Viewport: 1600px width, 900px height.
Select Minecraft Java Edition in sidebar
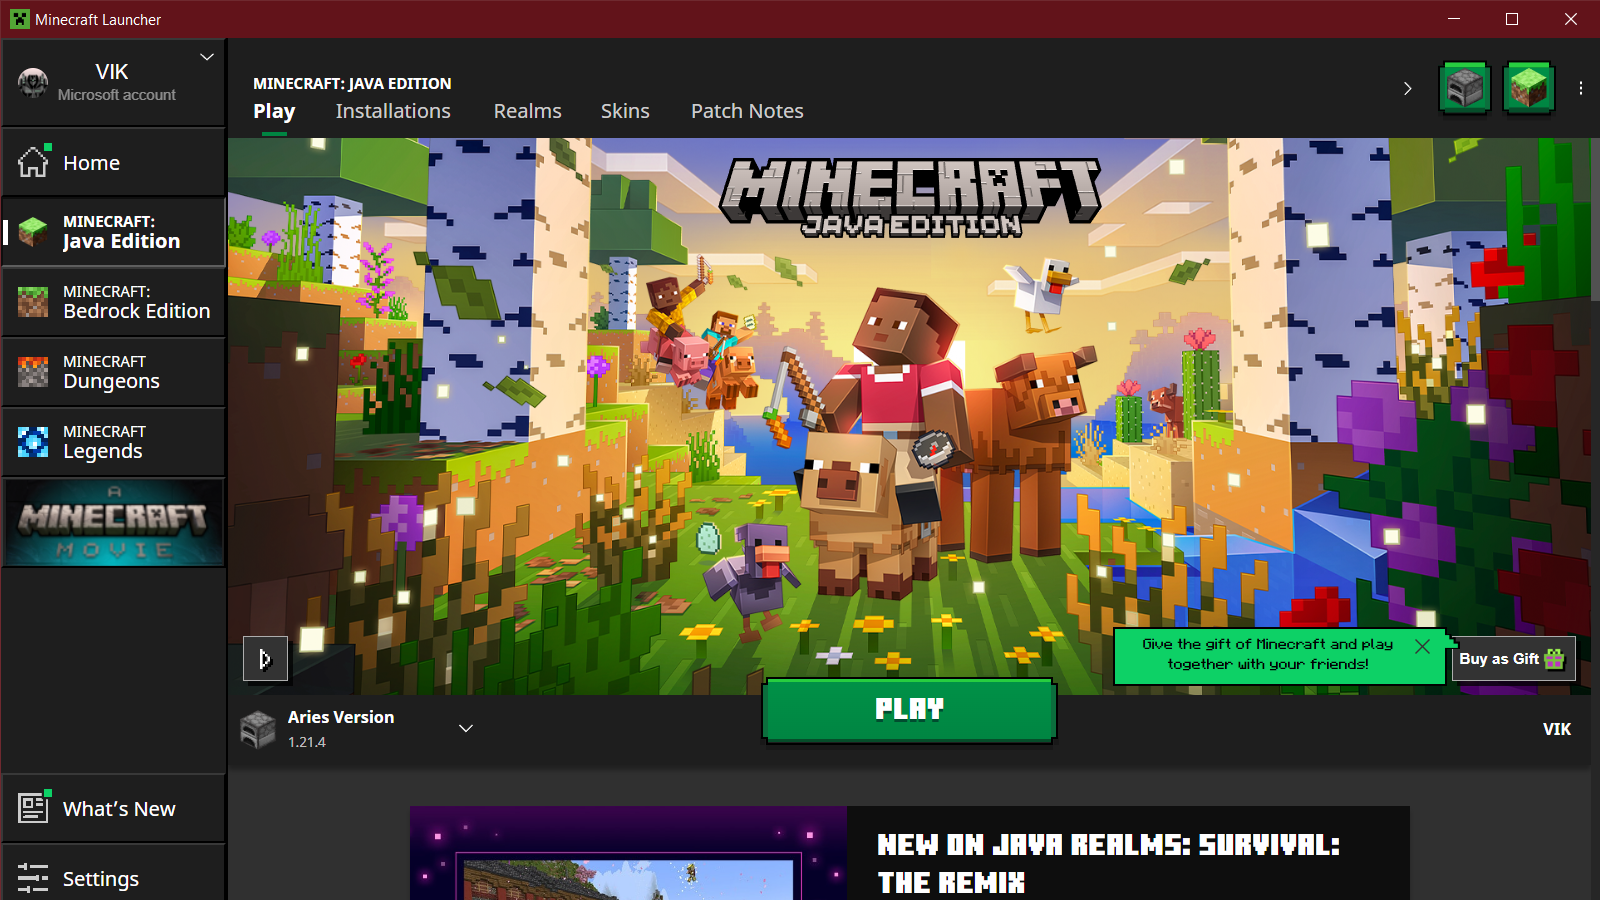pos(113,232)
